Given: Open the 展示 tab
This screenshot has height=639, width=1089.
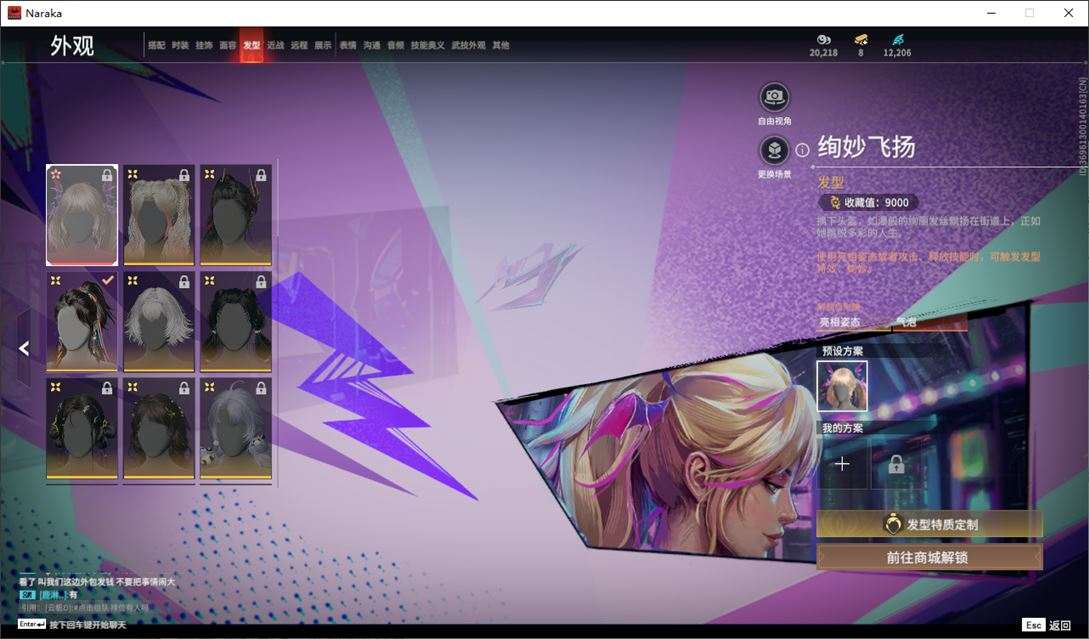Looking at the screenshot, I should pyautogui.click(x=323, y=45).
